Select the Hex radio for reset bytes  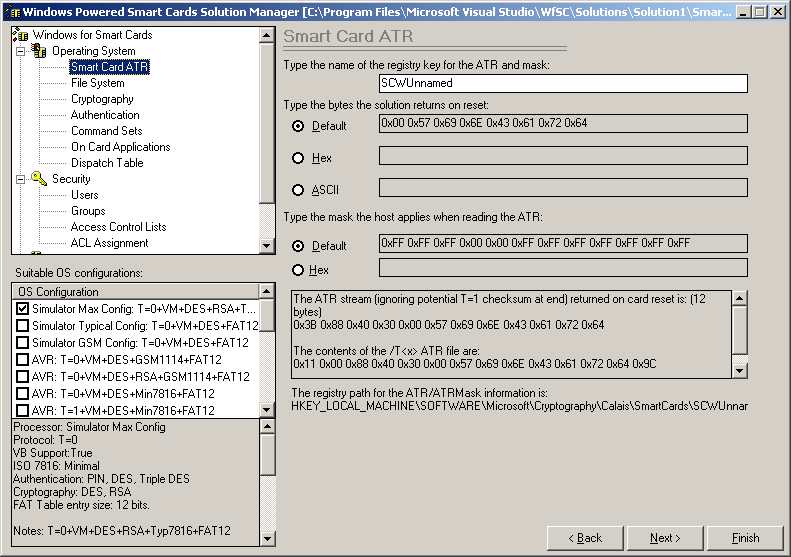[298, 158]
